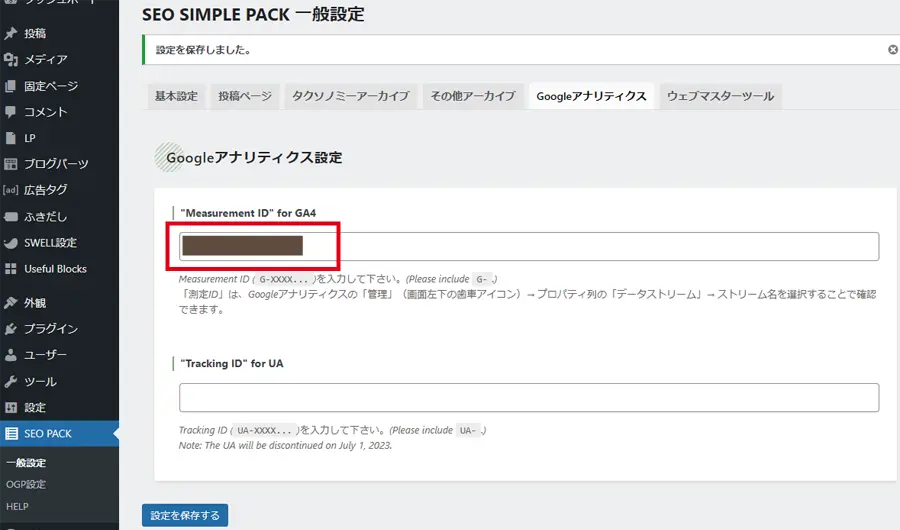Click the media icon beside メディア

coord(11,59)
